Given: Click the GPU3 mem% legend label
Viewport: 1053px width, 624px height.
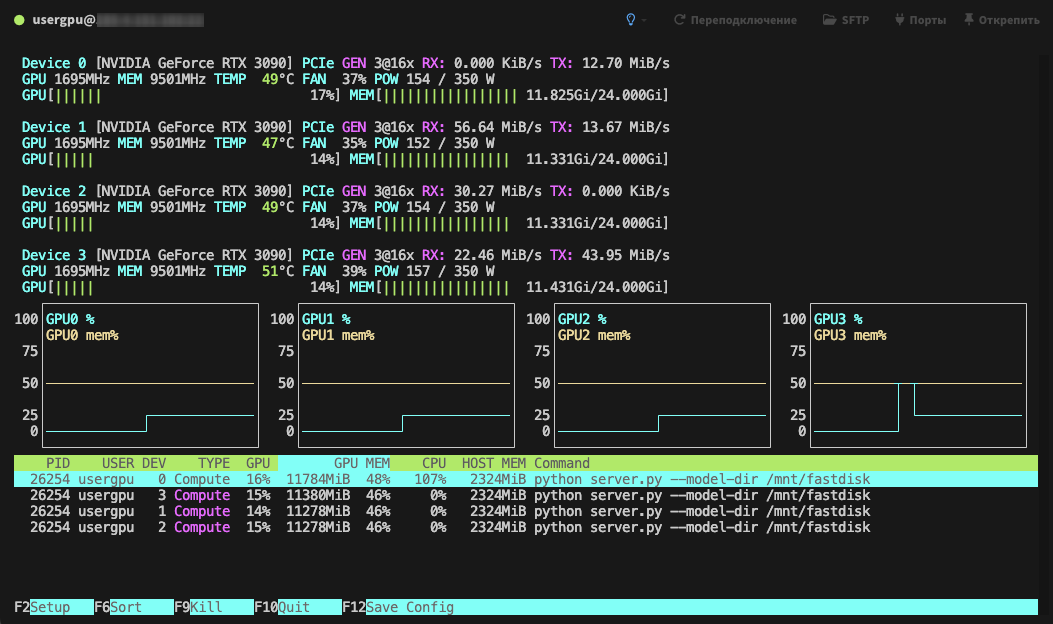Looking at the screenshot, I should coord(850,336).
